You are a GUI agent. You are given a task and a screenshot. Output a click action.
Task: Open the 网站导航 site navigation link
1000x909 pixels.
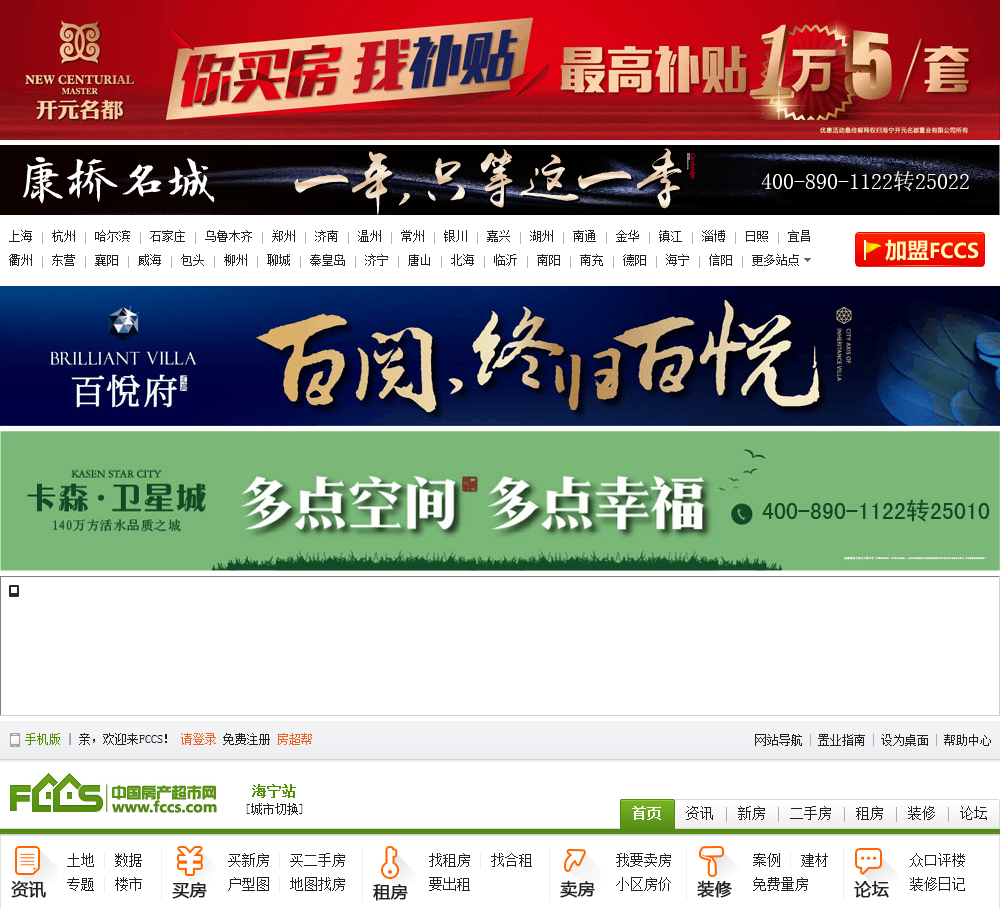(x=778, y=740)
